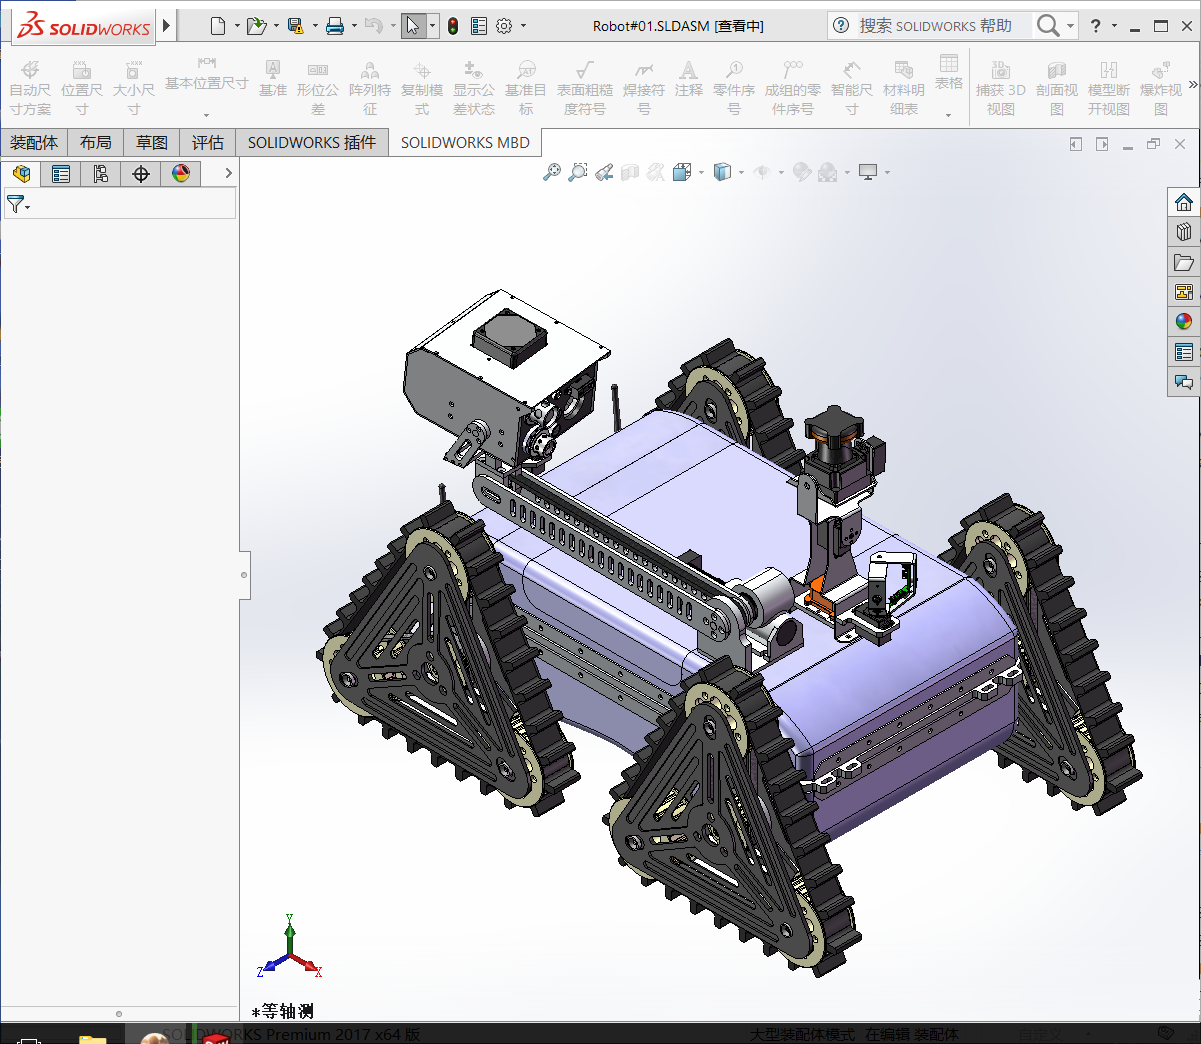Open the 评估 ribbon tab
The height and width of the screenshot is (1044, 1201).
[x=207, y=142]
